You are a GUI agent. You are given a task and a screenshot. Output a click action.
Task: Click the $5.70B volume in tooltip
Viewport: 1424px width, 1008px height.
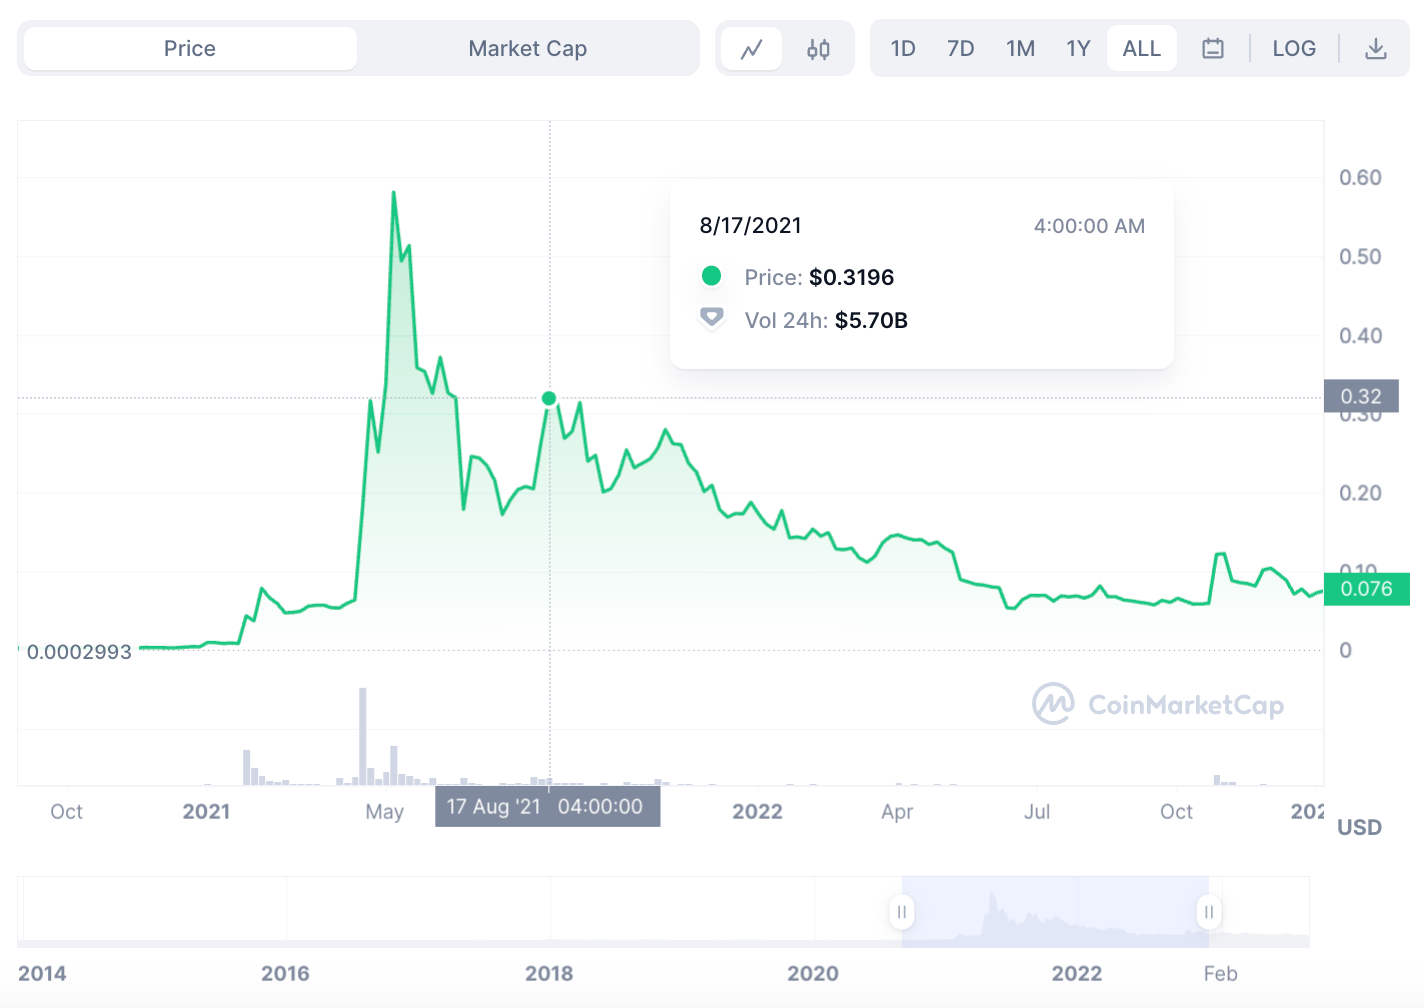point(871,320)
